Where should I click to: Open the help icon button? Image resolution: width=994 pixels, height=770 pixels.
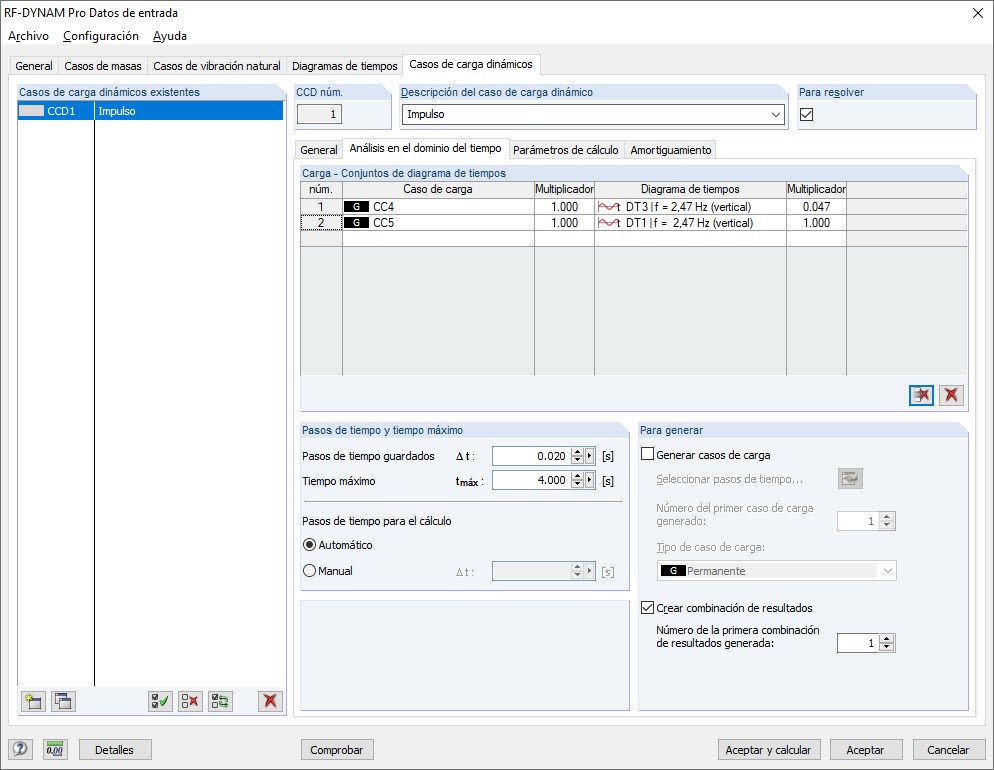point(20,749)
